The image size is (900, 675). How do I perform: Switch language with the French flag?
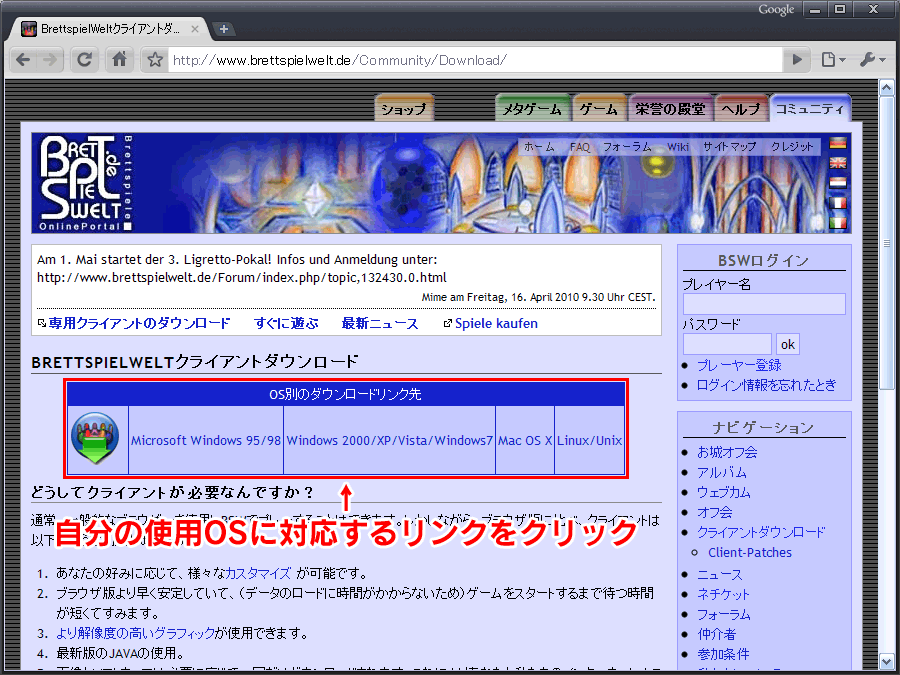click(838, 203)
